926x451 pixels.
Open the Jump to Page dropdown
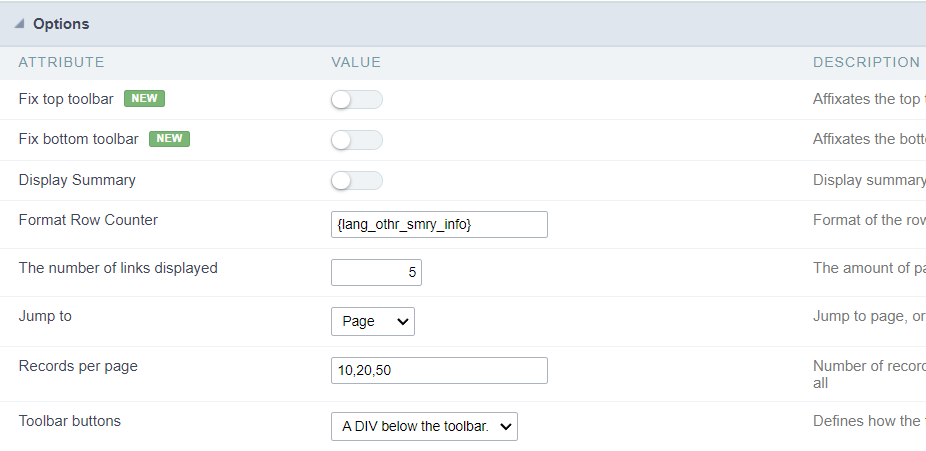373,321
